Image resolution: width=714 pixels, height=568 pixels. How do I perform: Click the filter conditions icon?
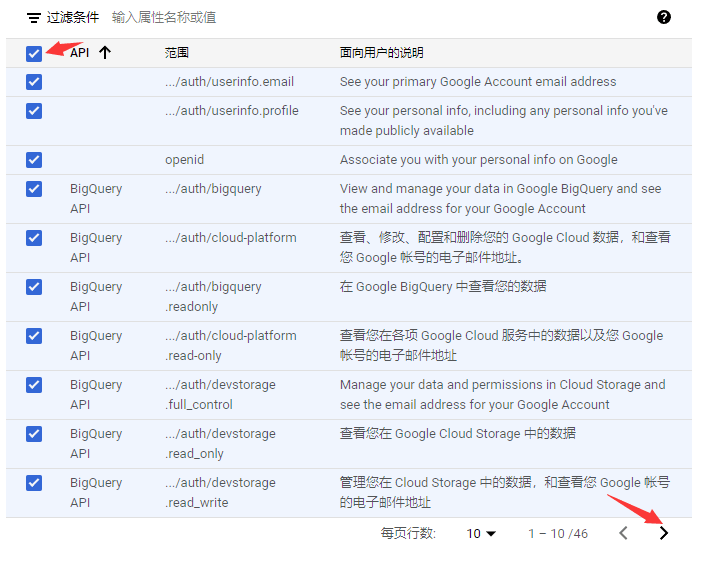click(34, 18)
